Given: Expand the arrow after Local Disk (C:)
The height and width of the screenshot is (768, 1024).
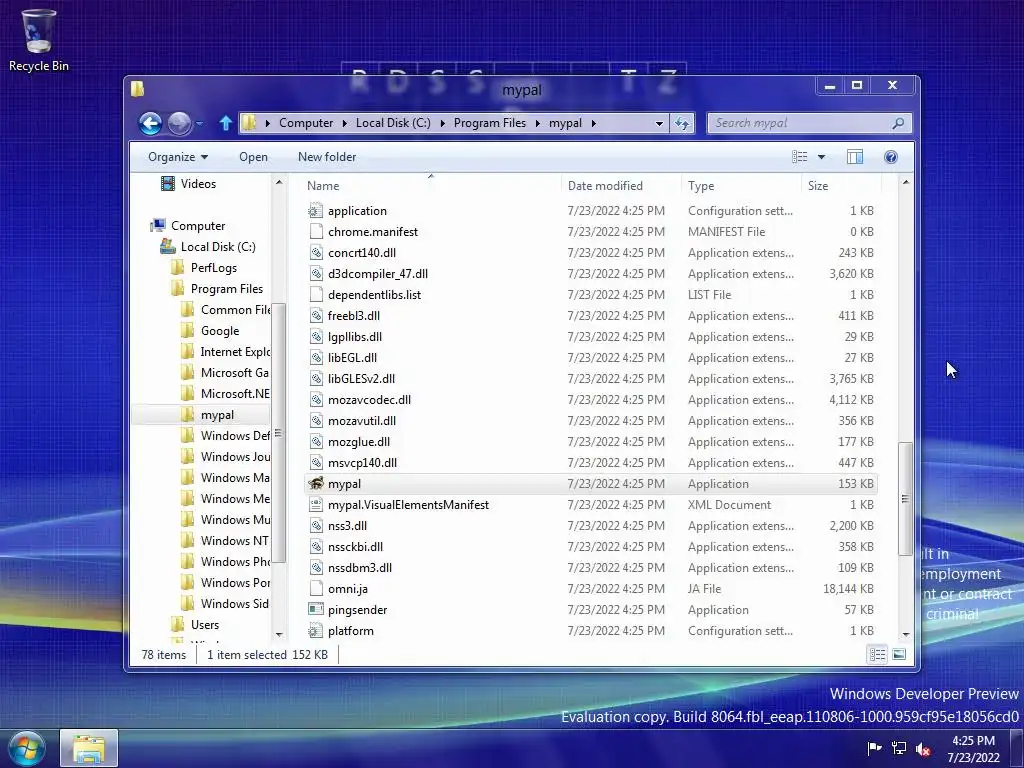Looking at the screenshot, I should point(442,123).
